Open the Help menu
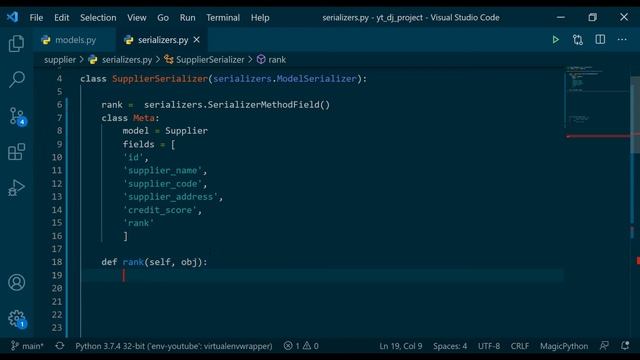This screenshot has height=360, width=640. pyautogui.click(x=260, y=18)
